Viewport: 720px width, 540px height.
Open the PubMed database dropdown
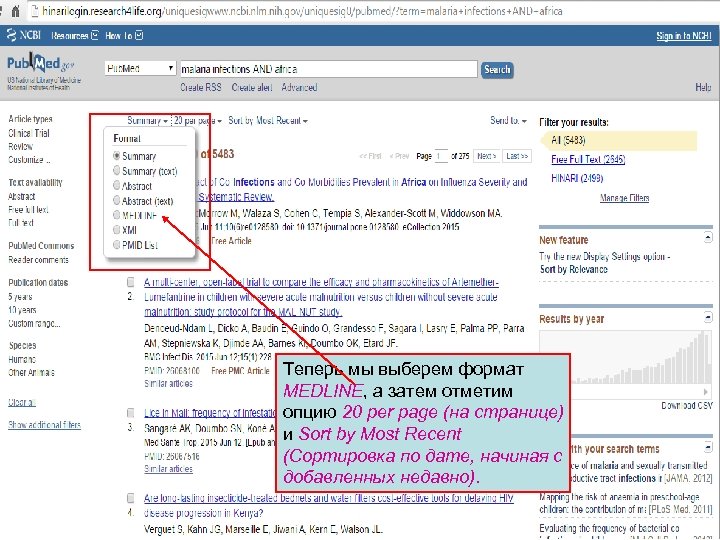[140, 68]
